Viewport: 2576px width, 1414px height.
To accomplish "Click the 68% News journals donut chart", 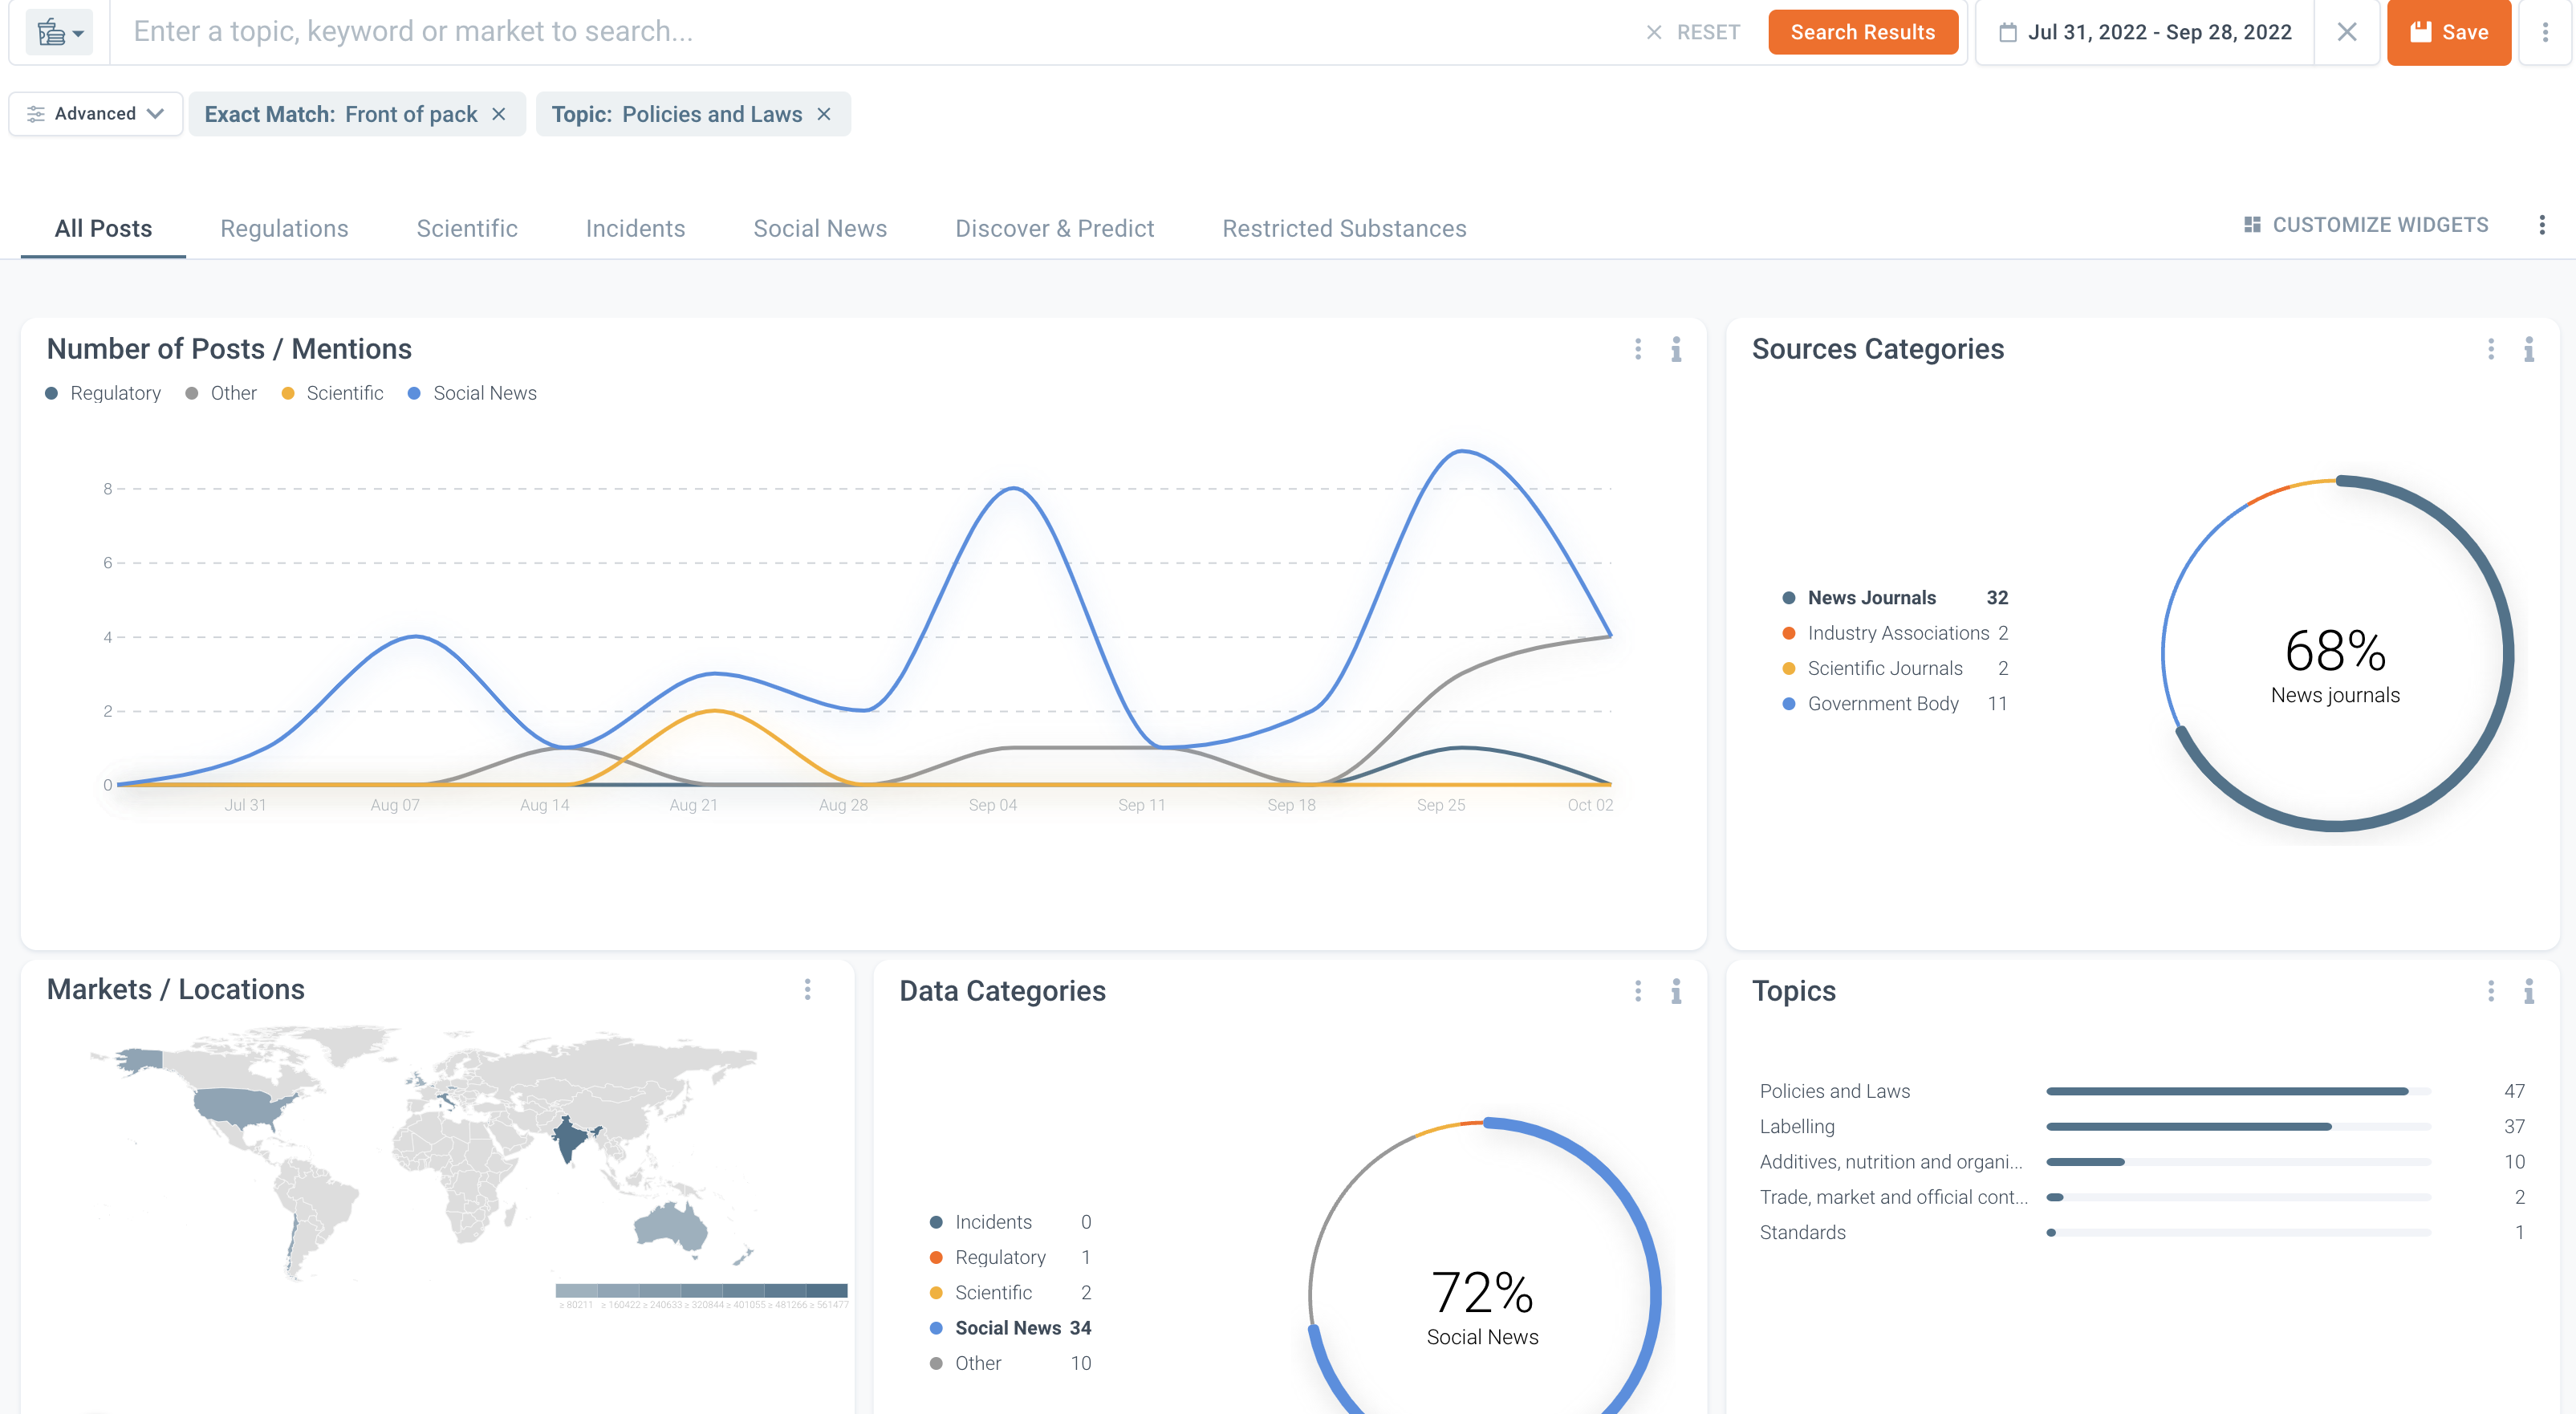I will pos(2335,655).
